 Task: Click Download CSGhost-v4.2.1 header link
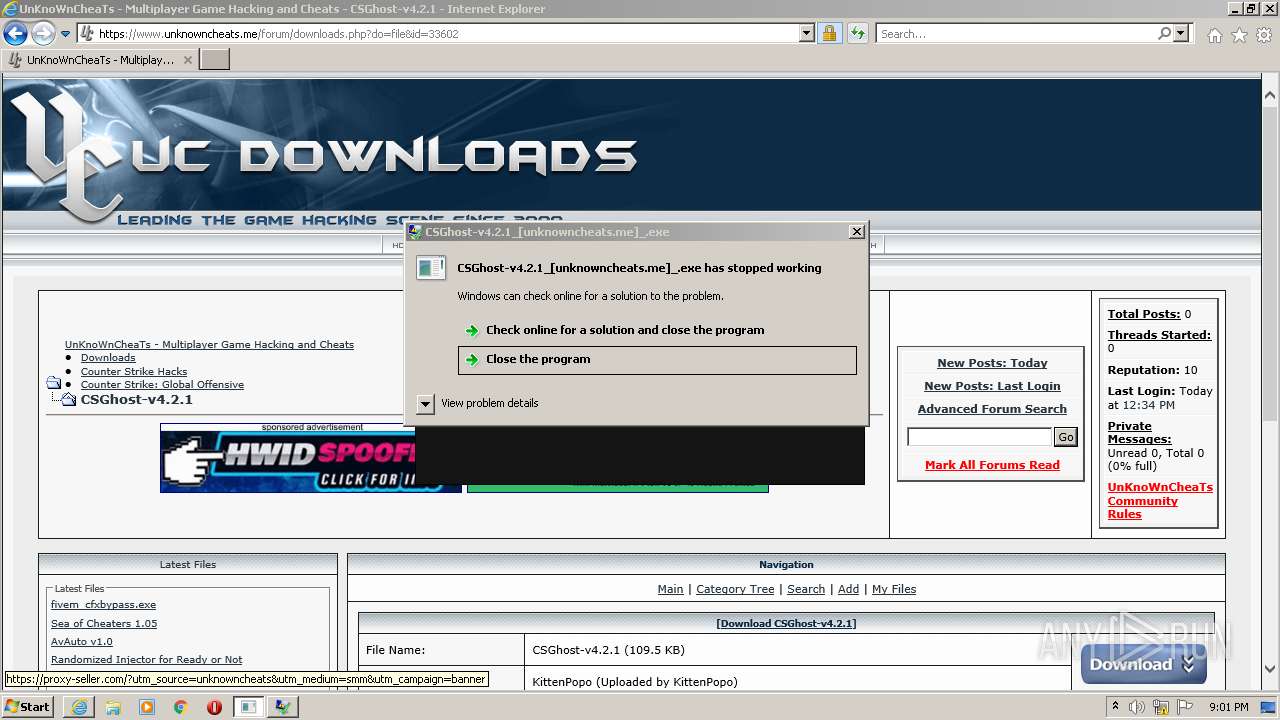tap(786, 624)
